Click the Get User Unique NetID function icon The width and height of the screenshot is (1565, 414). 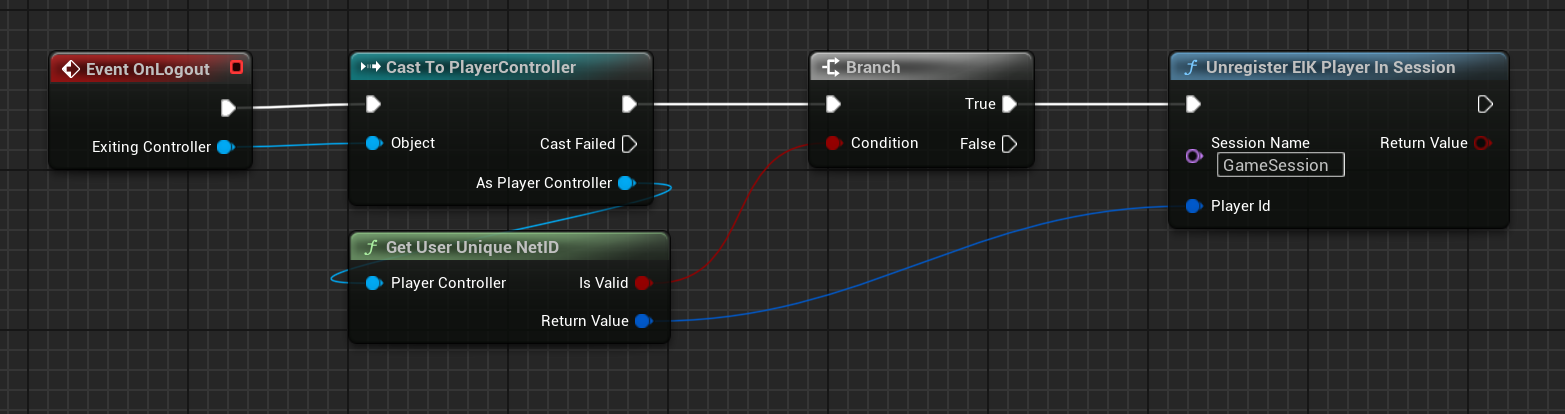point(369,248)
